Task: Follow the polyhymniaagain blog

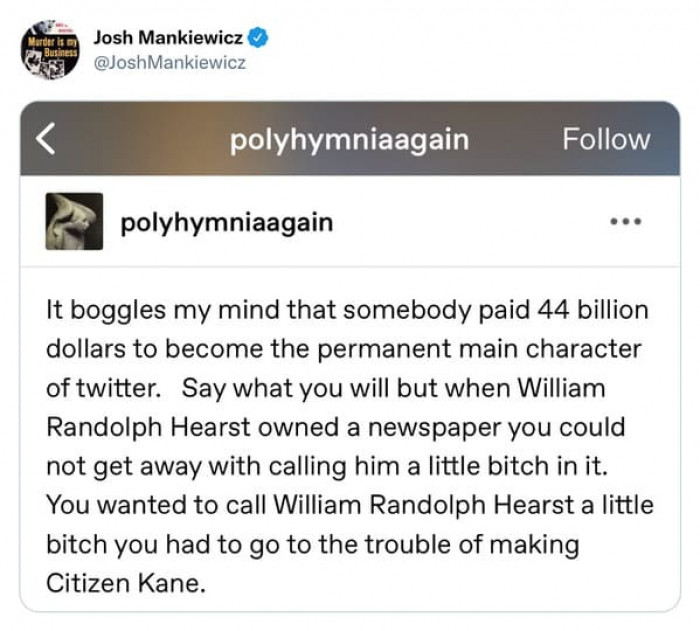Action: pyautogui.click(x=606, y=139)
